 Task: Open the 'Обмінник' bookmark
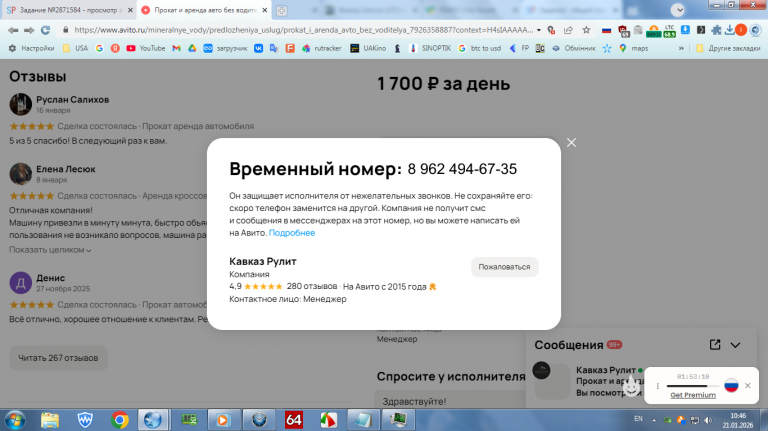573,48
